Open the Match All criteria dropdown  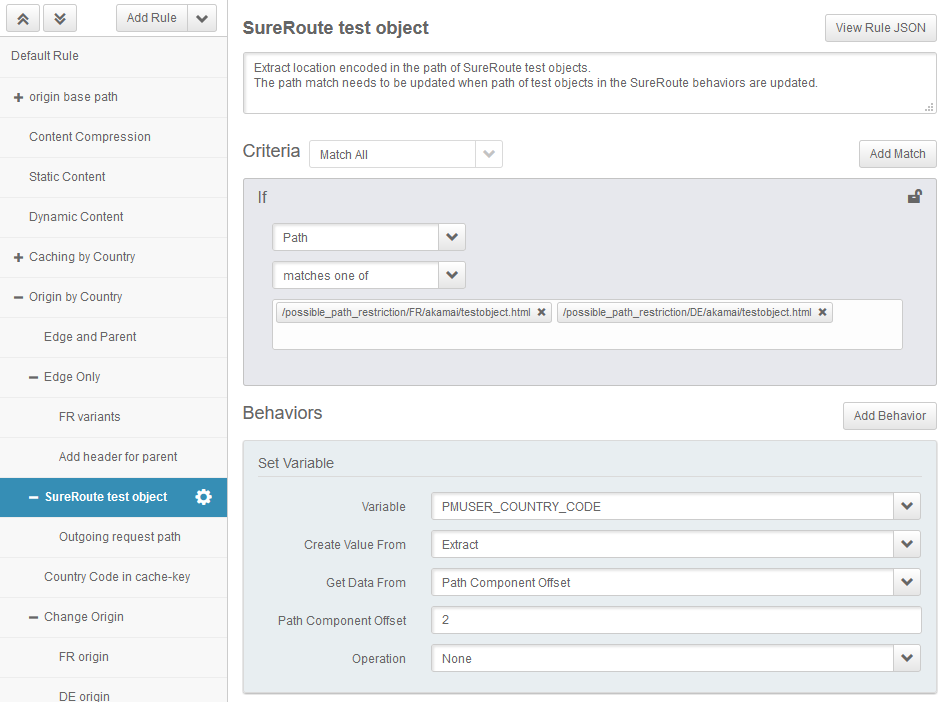tap(488, 154)
